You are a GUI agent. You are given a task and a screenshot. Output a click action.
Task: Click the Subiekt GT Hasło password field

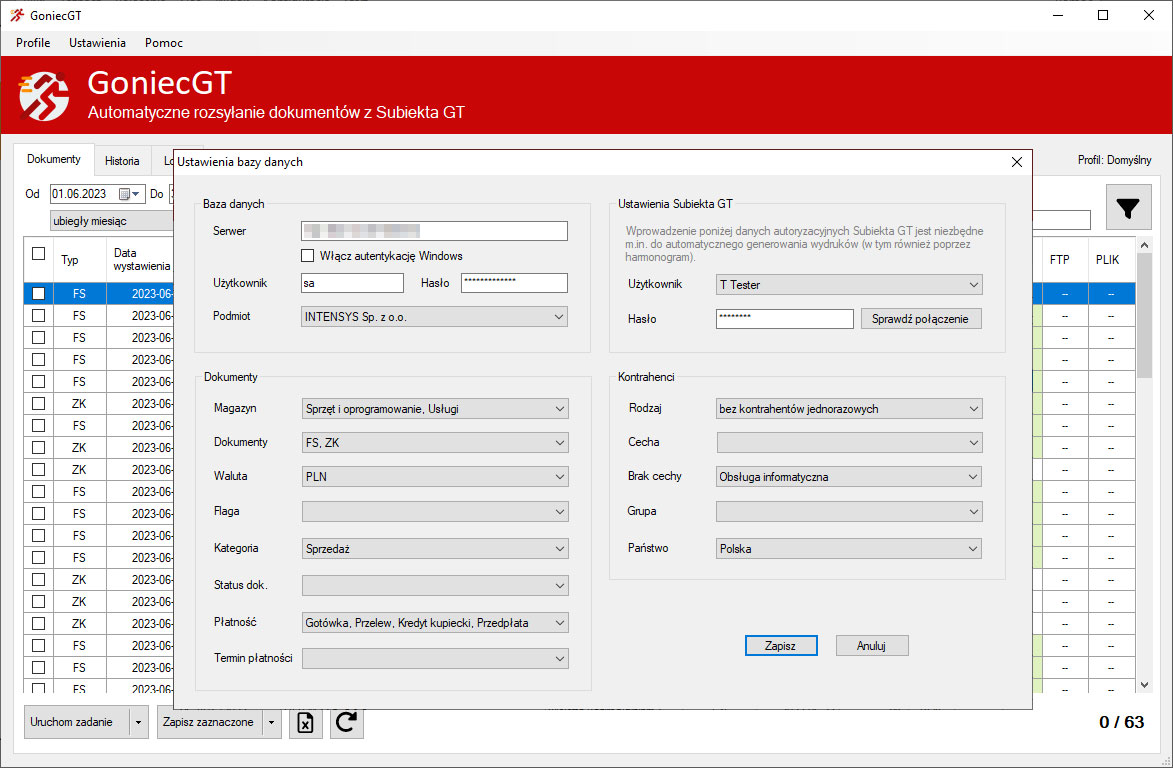(x=784, y=319)
